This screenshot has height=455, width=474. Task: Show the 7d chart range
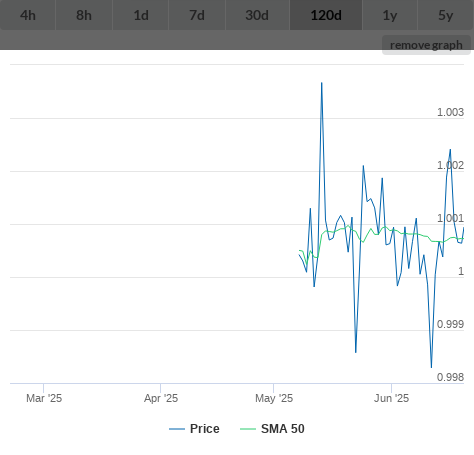(197, 15)
